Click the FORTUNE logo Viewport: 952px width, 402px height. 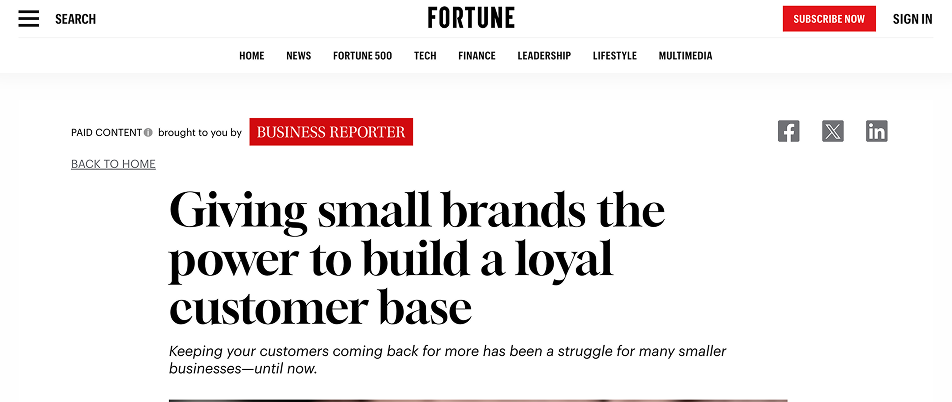[x=471, y=18]
